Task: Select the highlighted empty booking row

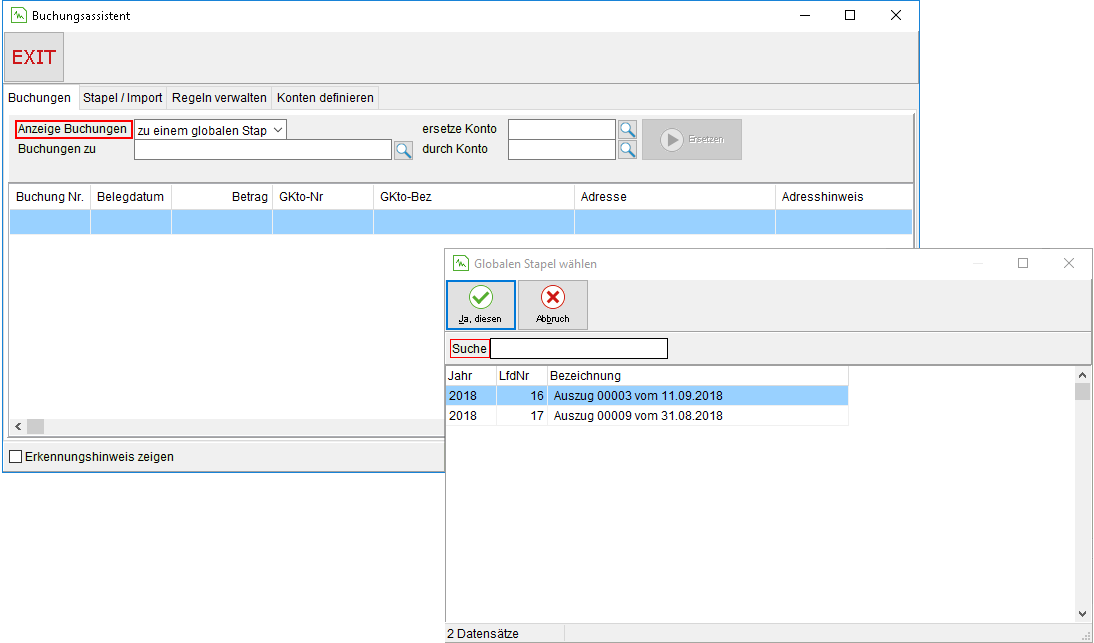Action: tap(460, 222)
